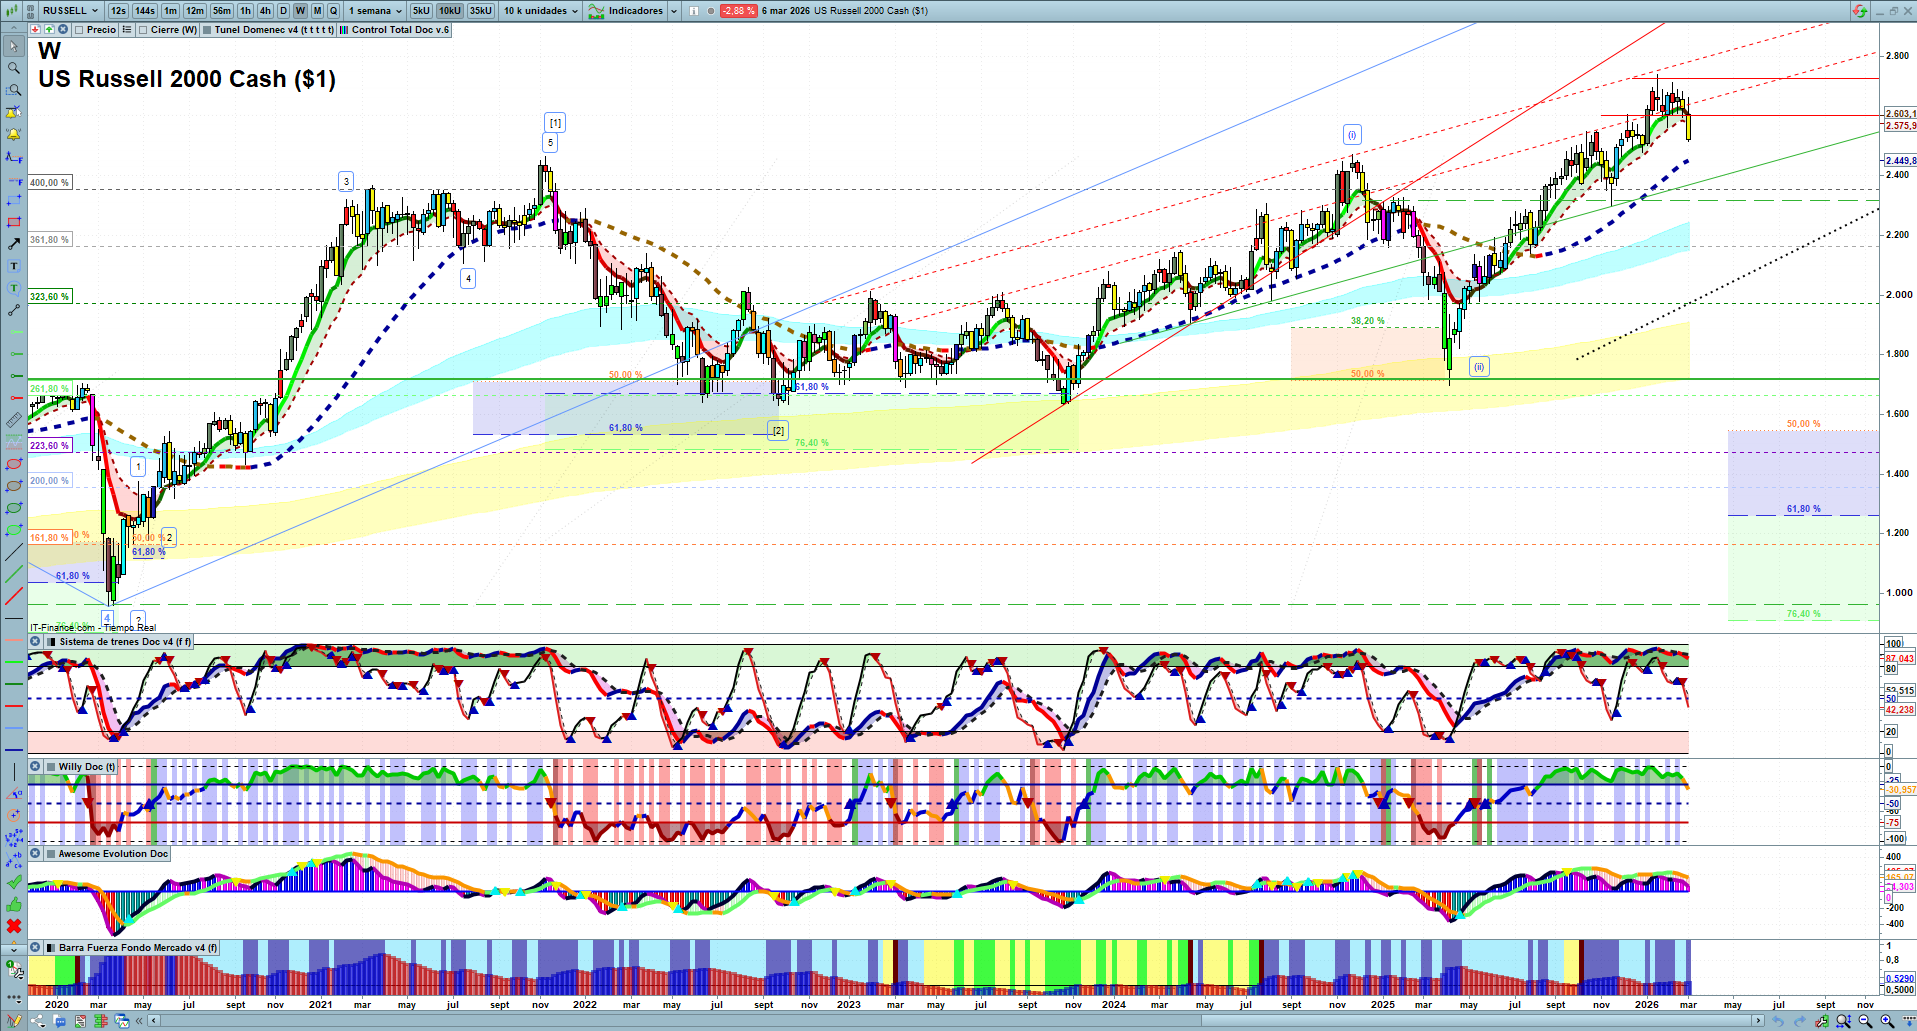Viewport: 1917px width, 1031px height.
Task: Pick the alert bell tool
Action: 14,134
